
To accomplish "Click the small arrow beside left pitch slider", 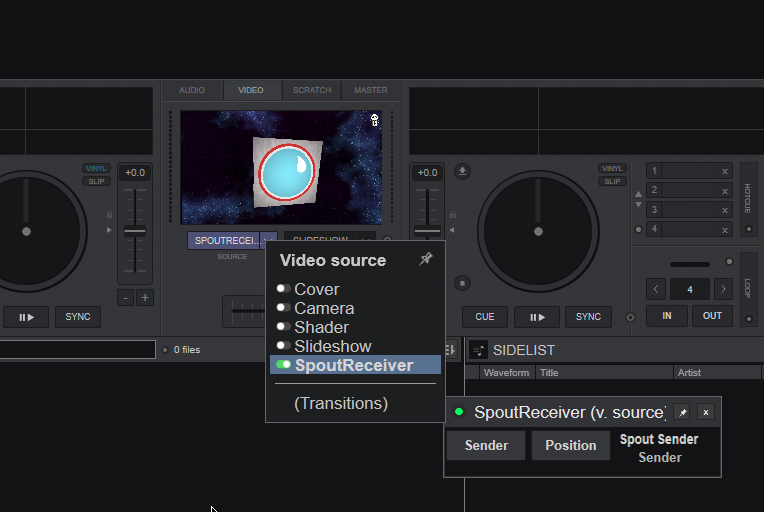I will click(109, 230).
